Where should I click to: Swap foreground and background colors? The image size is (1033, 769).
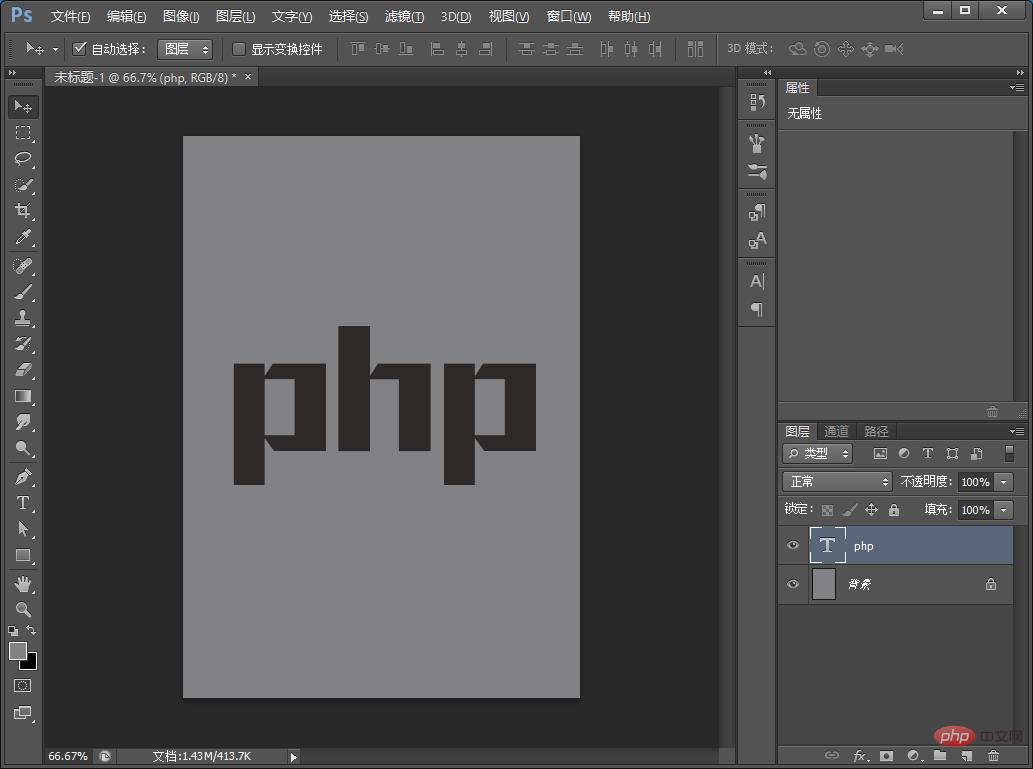[31, 631]
